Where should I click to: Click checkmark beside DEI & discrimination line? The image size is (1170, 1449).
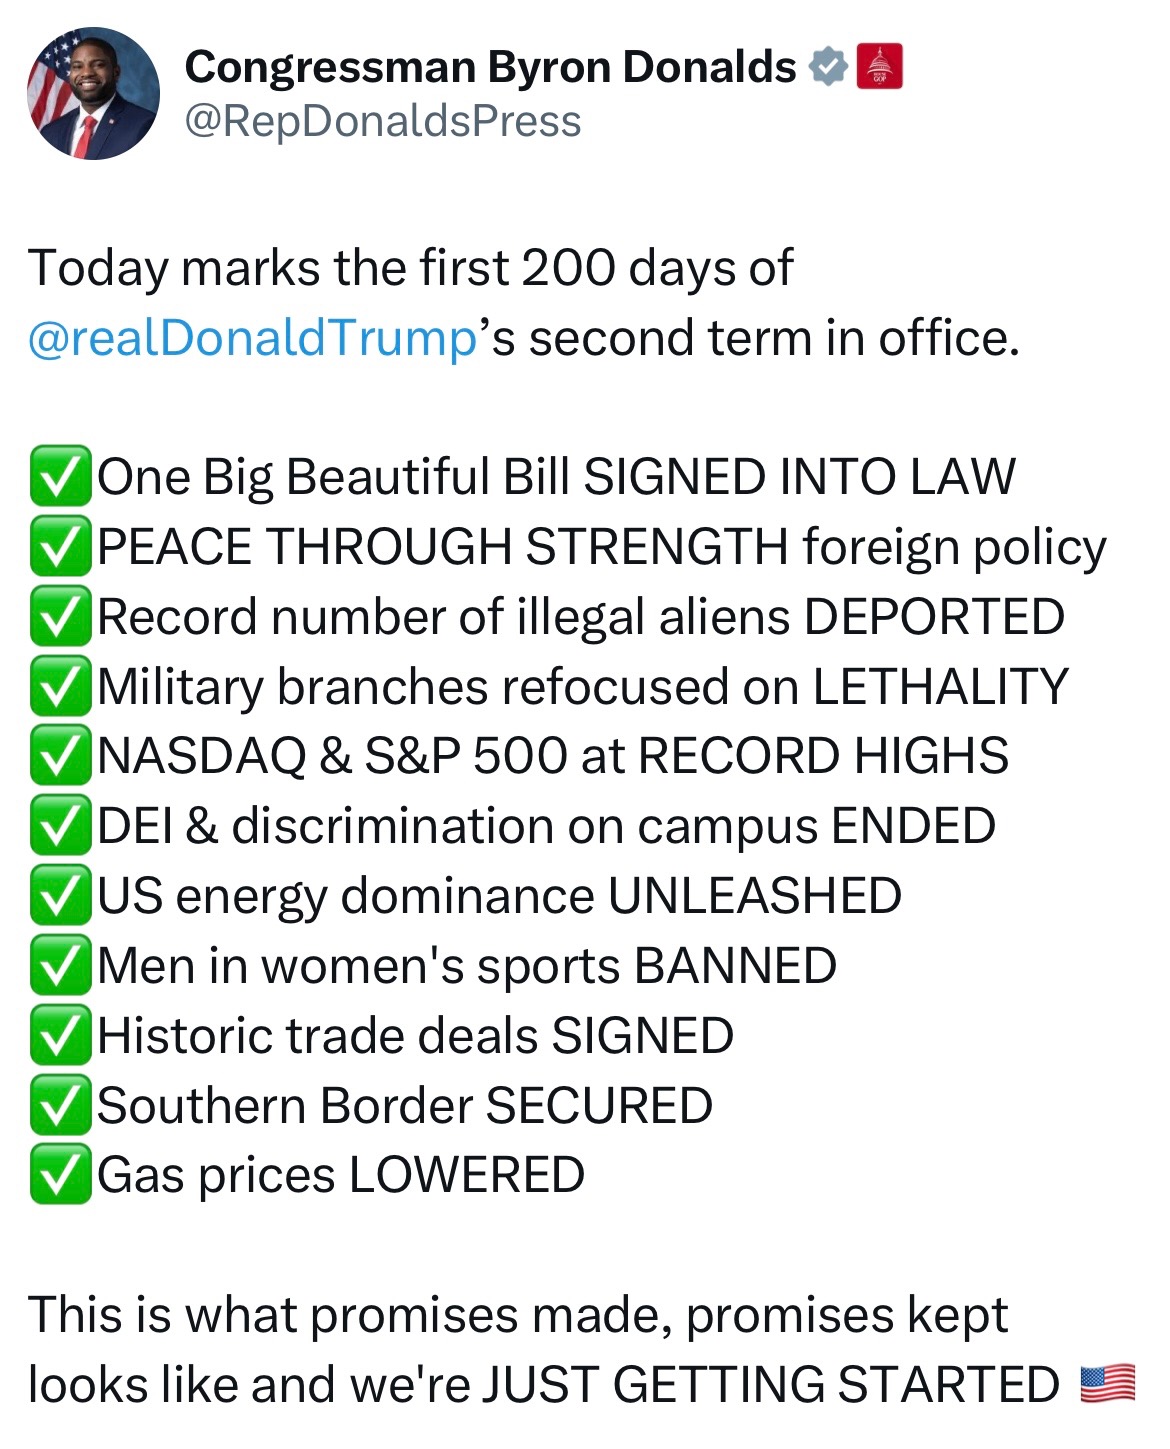click(60, 826)
